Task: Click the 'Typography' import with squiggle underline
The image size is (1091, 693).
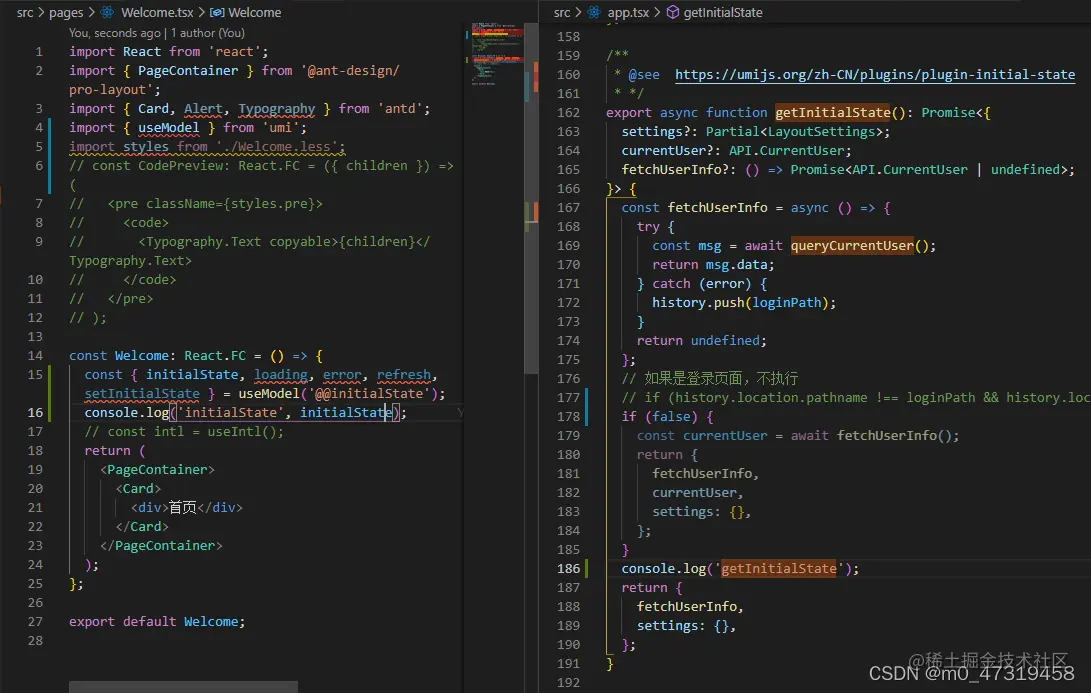Action: (277, 109)
